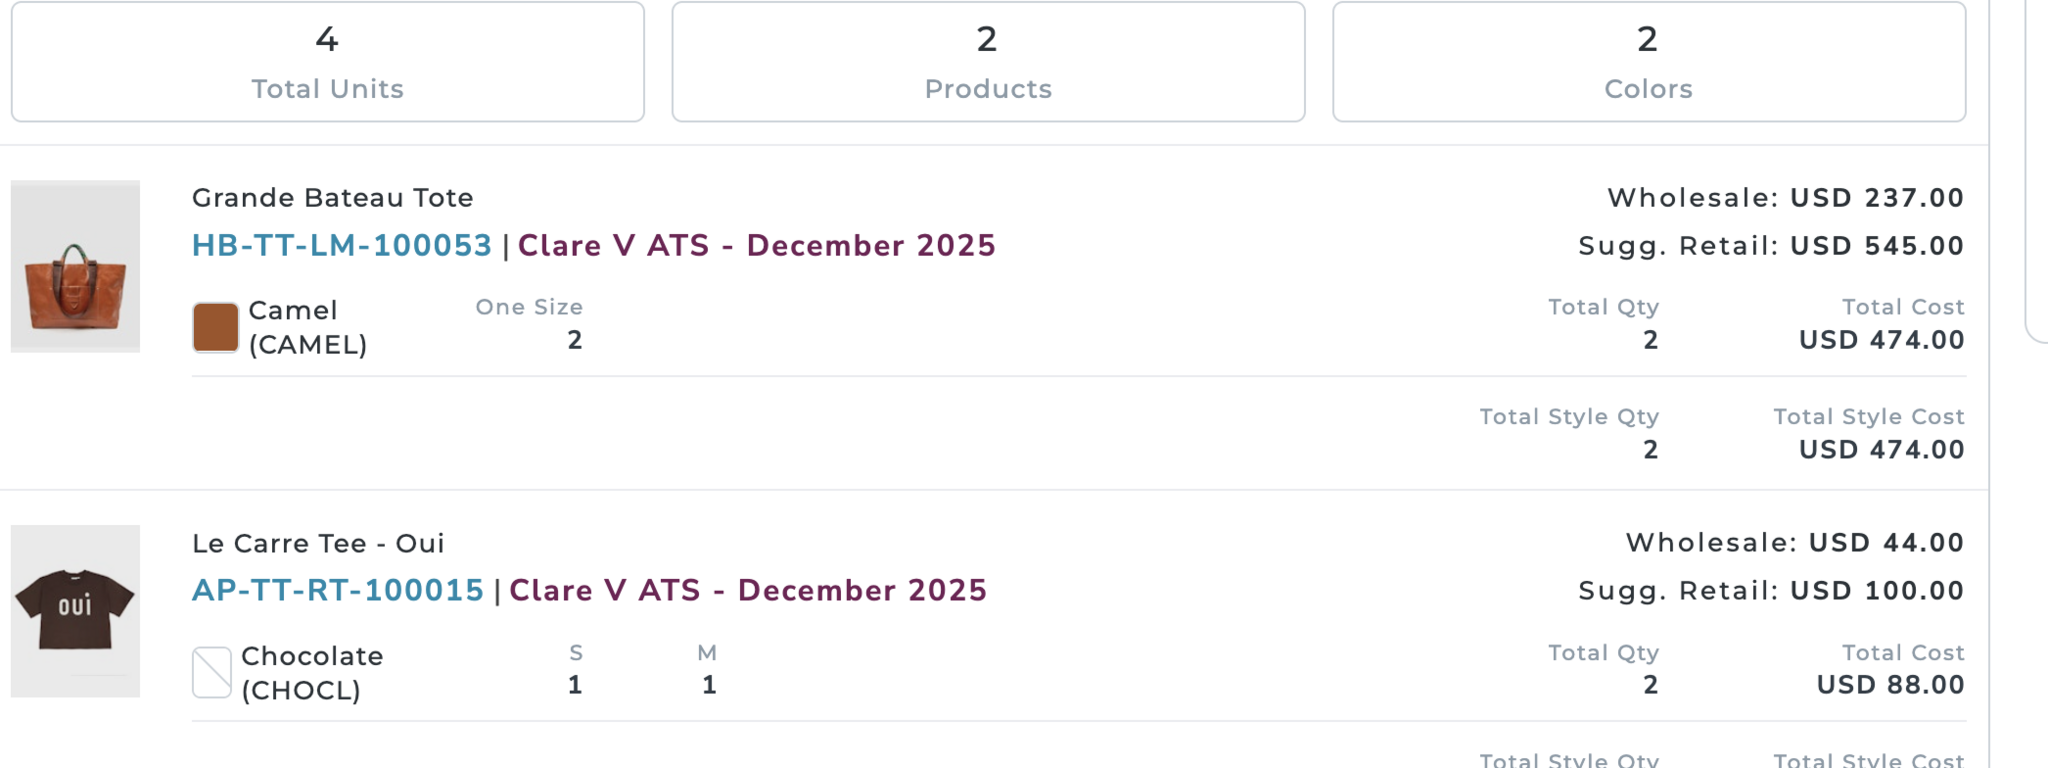Open Clare V ATS link beside HB-TT-LM-100053
Image resolution: width=2048 pixels, height=768 pixels.
point(756,246)
